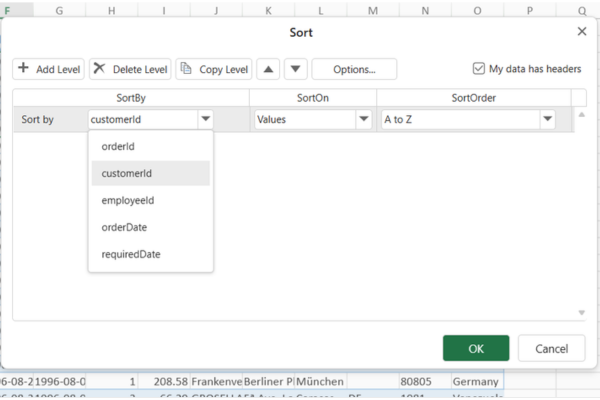
Task: Choose orderDate as the sort column
Action: (151, 227)
